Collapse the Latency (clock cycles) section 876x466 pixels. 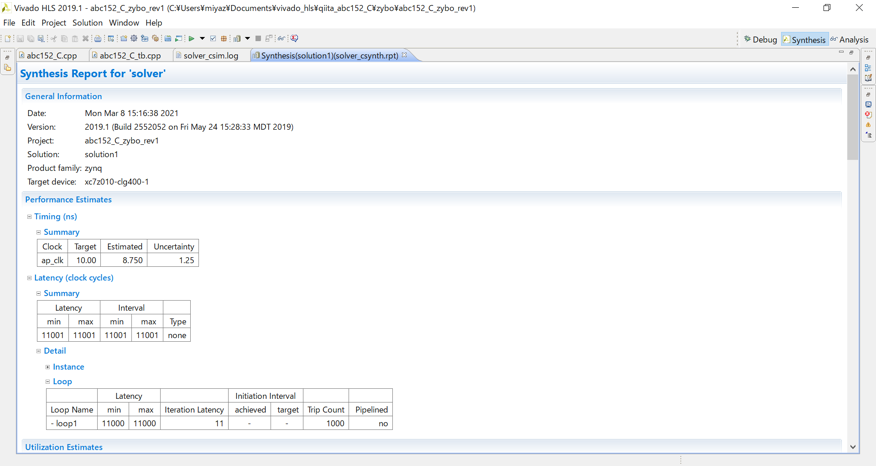coord(29,278)
